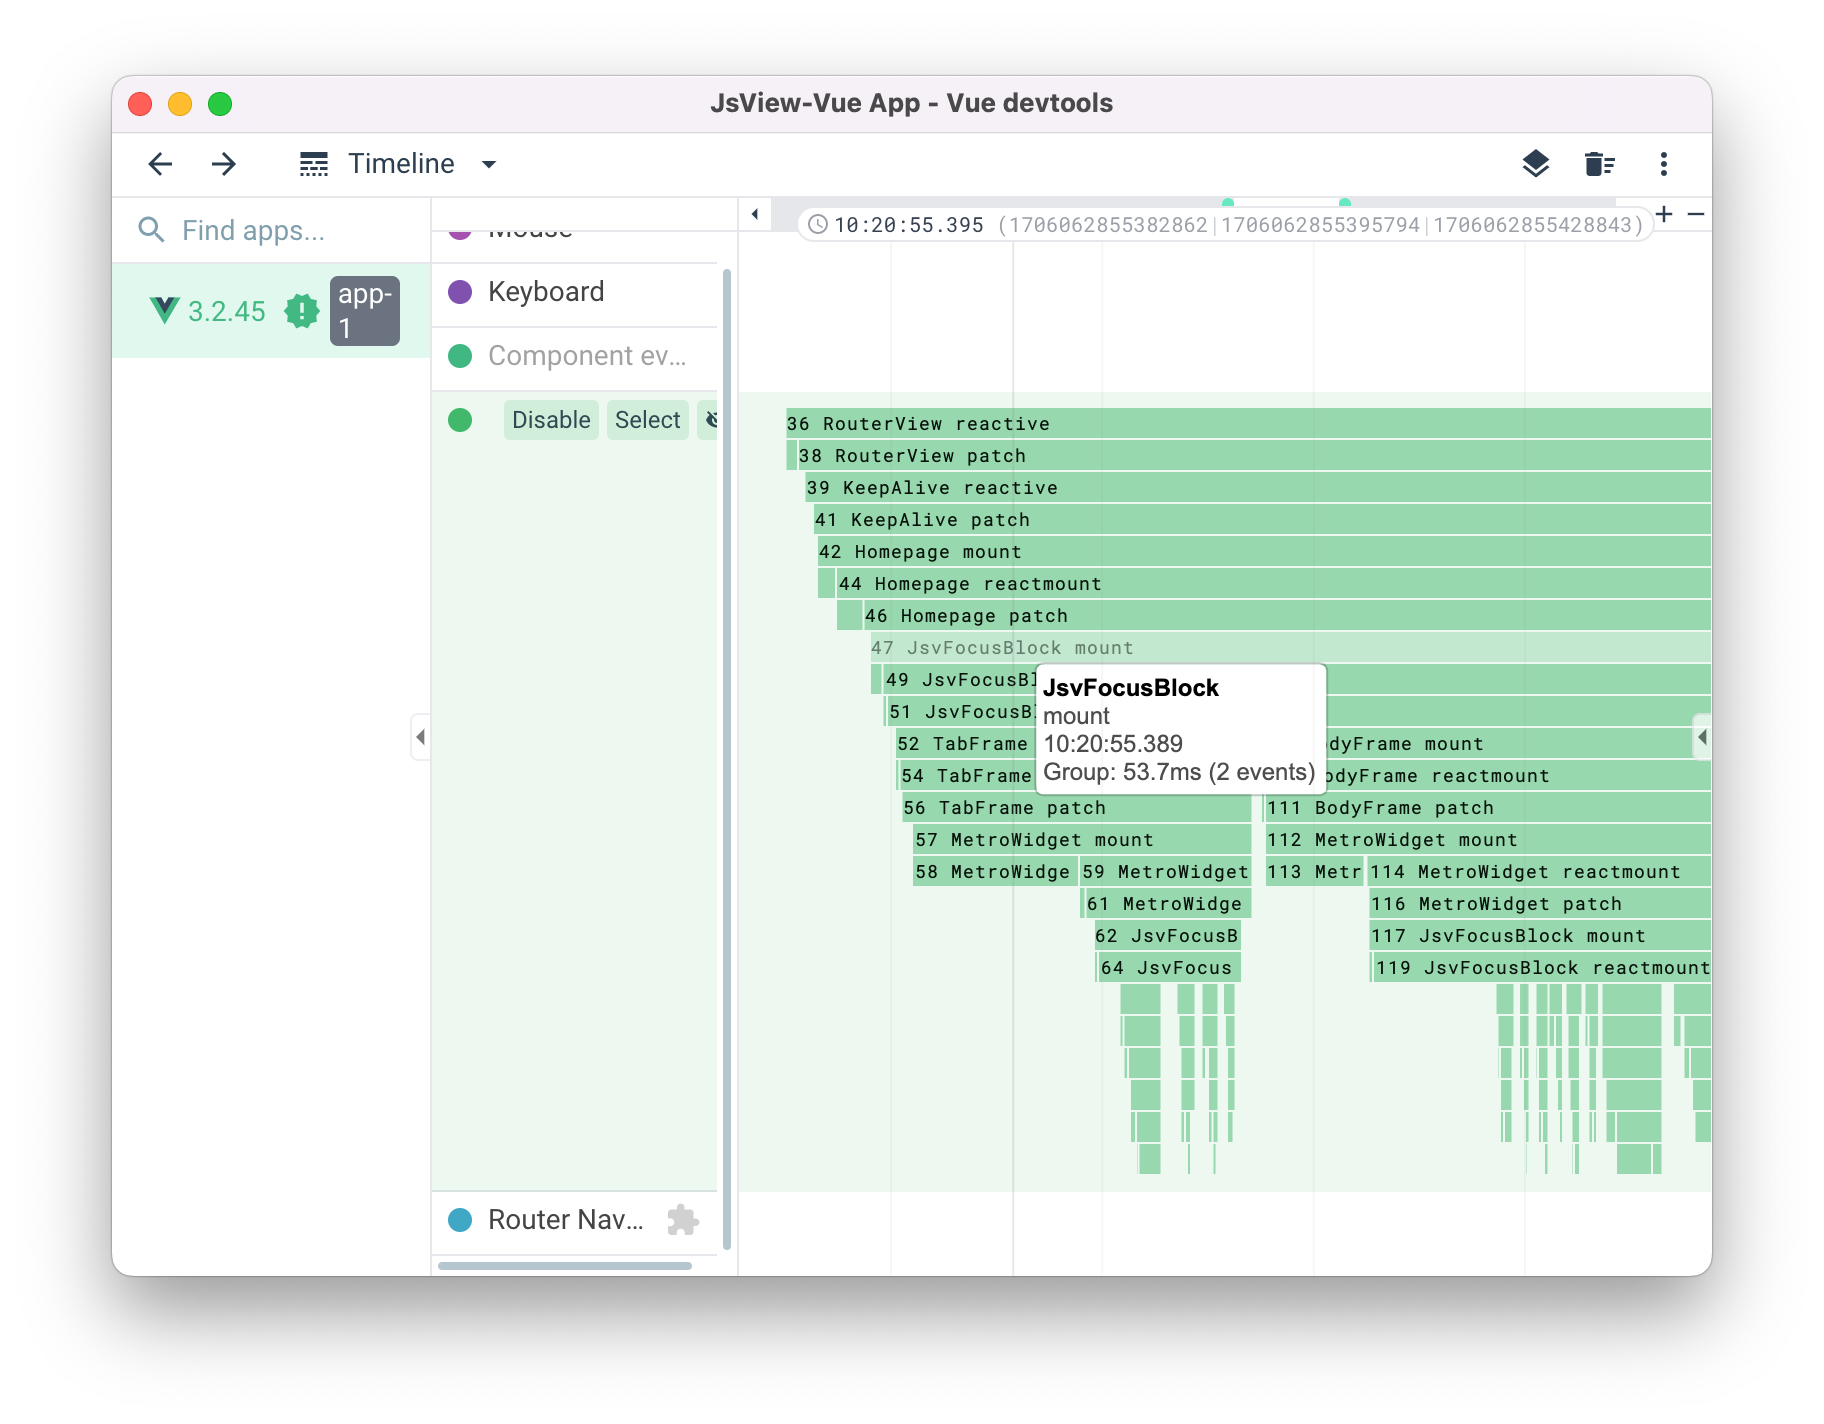Click the right edge panel expander arrow
The width and height of the screenshot is (1824, 1424).
(1702, 738)
